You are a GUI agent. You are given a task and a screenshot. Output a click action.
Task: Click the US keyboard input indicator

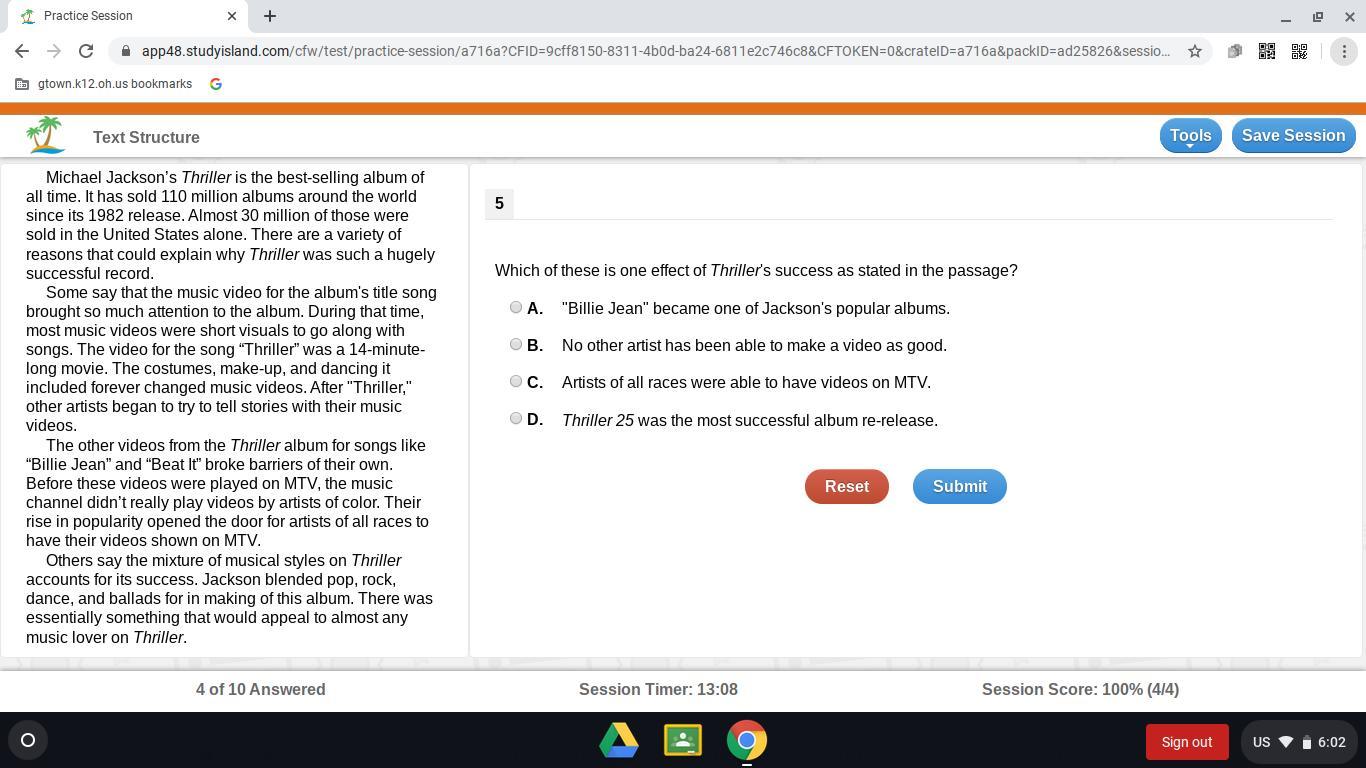point(1261,742)
